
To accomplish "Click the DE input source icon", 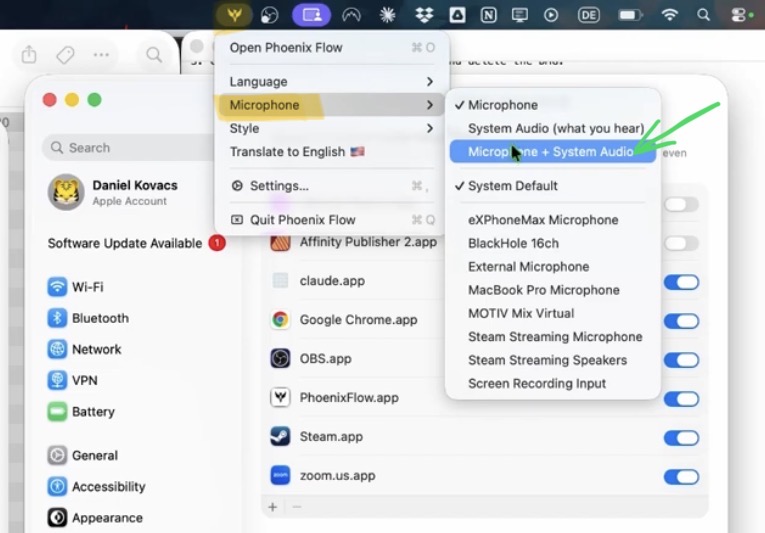I will click(588, 15).
